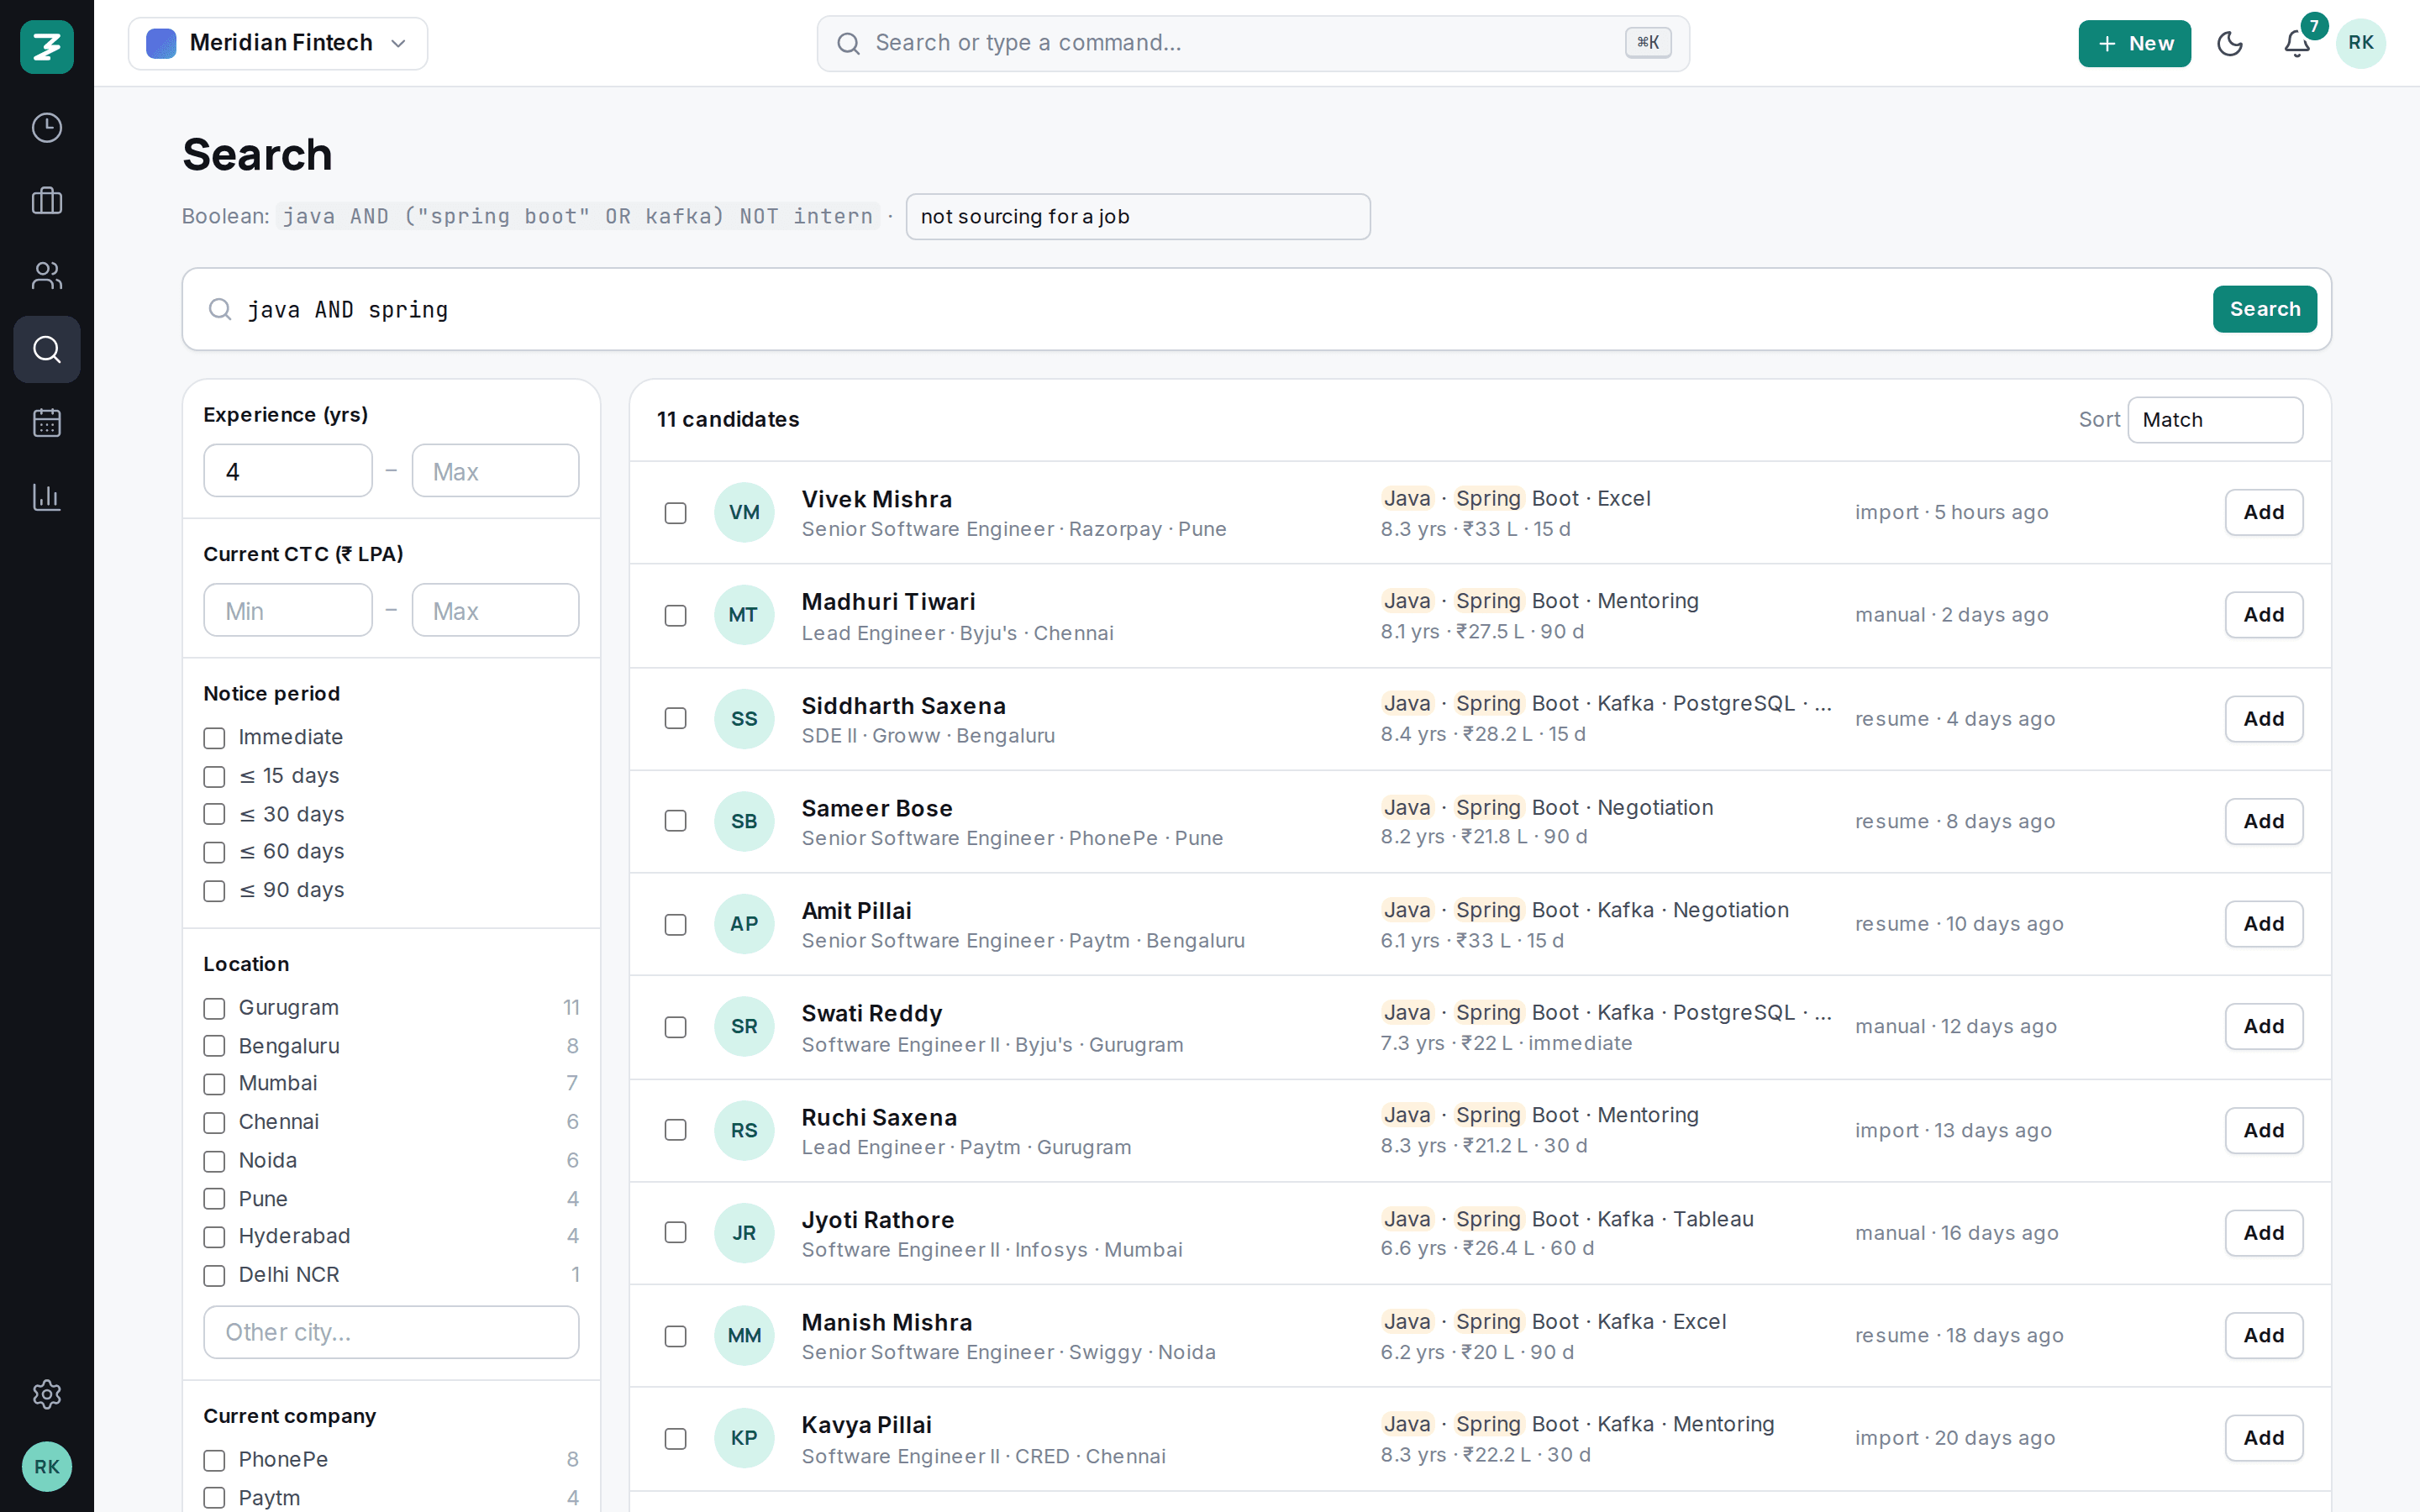Add Vivek Mishra to a job
This screenshot has width=2420, height=1512.
pyautogui.click(x=2264, y=512)
